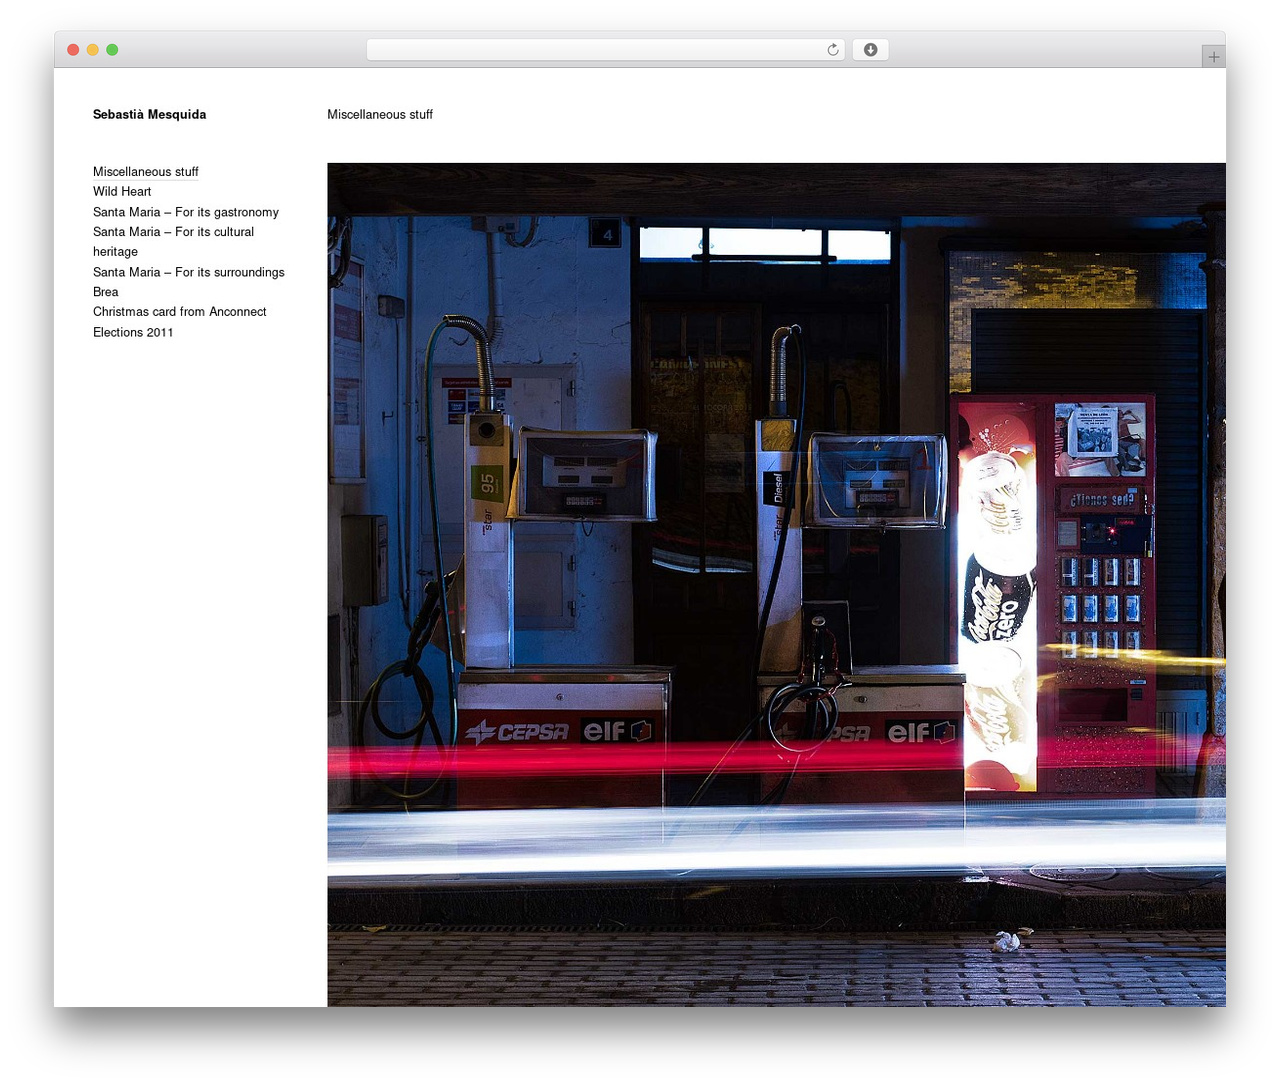
Task: Minimize the browser window
Action: (x=92, y=50)
